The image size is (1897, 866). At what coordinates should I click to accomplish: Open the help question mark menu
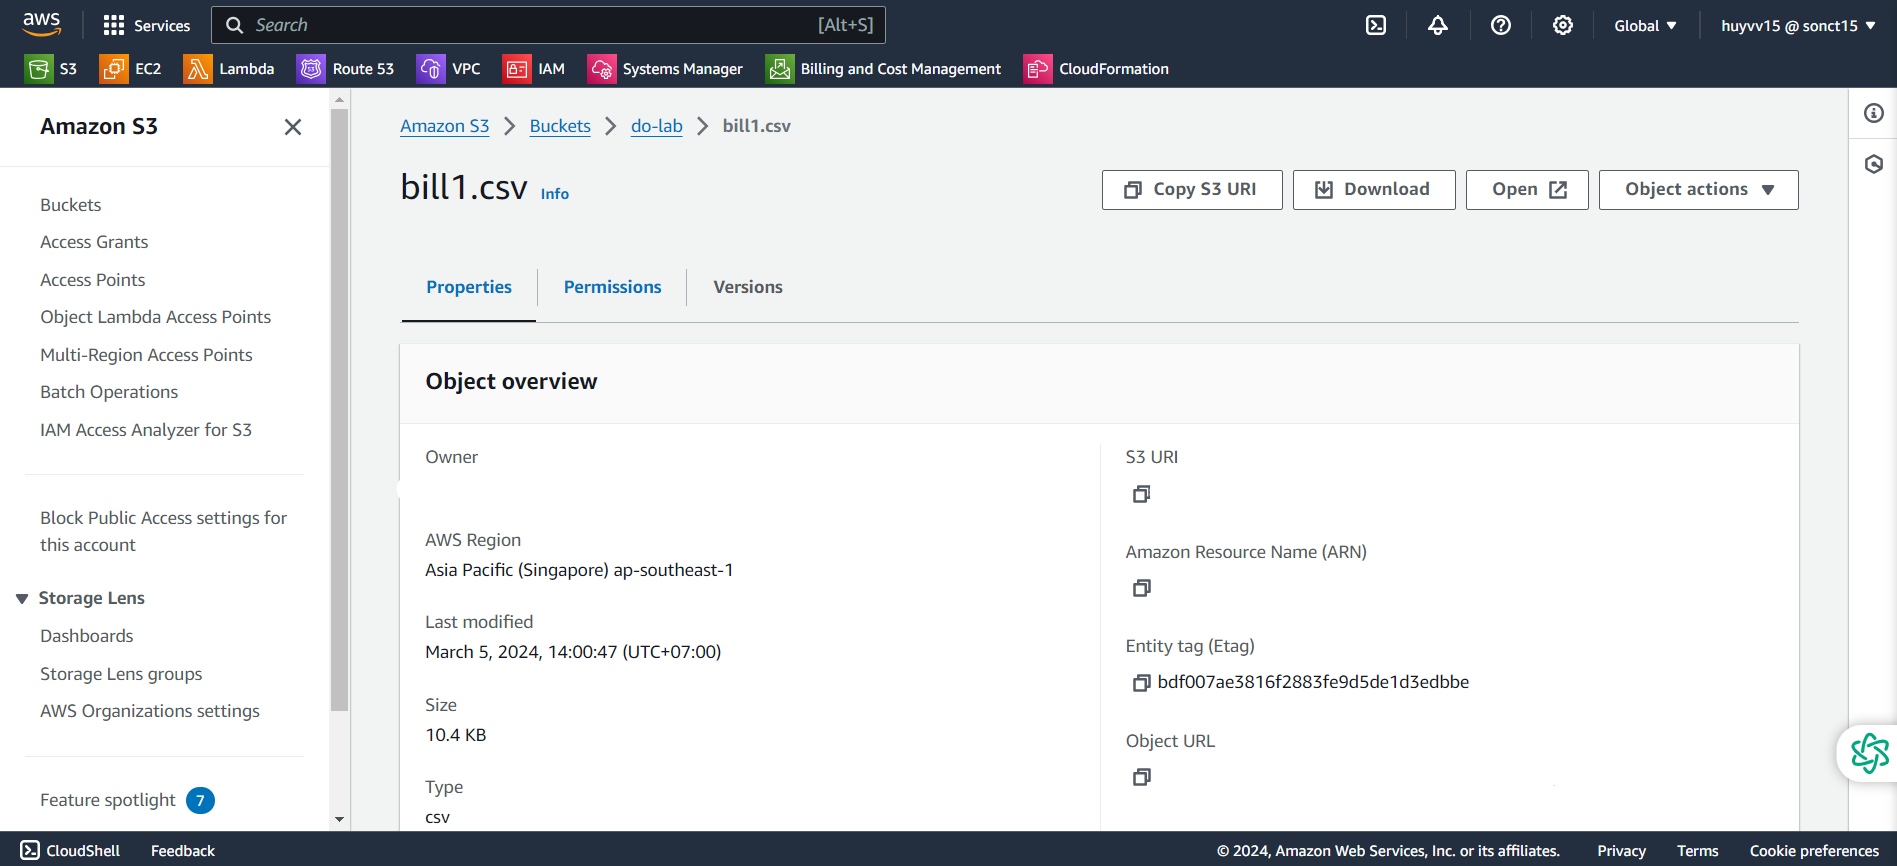coord(1501,25)
